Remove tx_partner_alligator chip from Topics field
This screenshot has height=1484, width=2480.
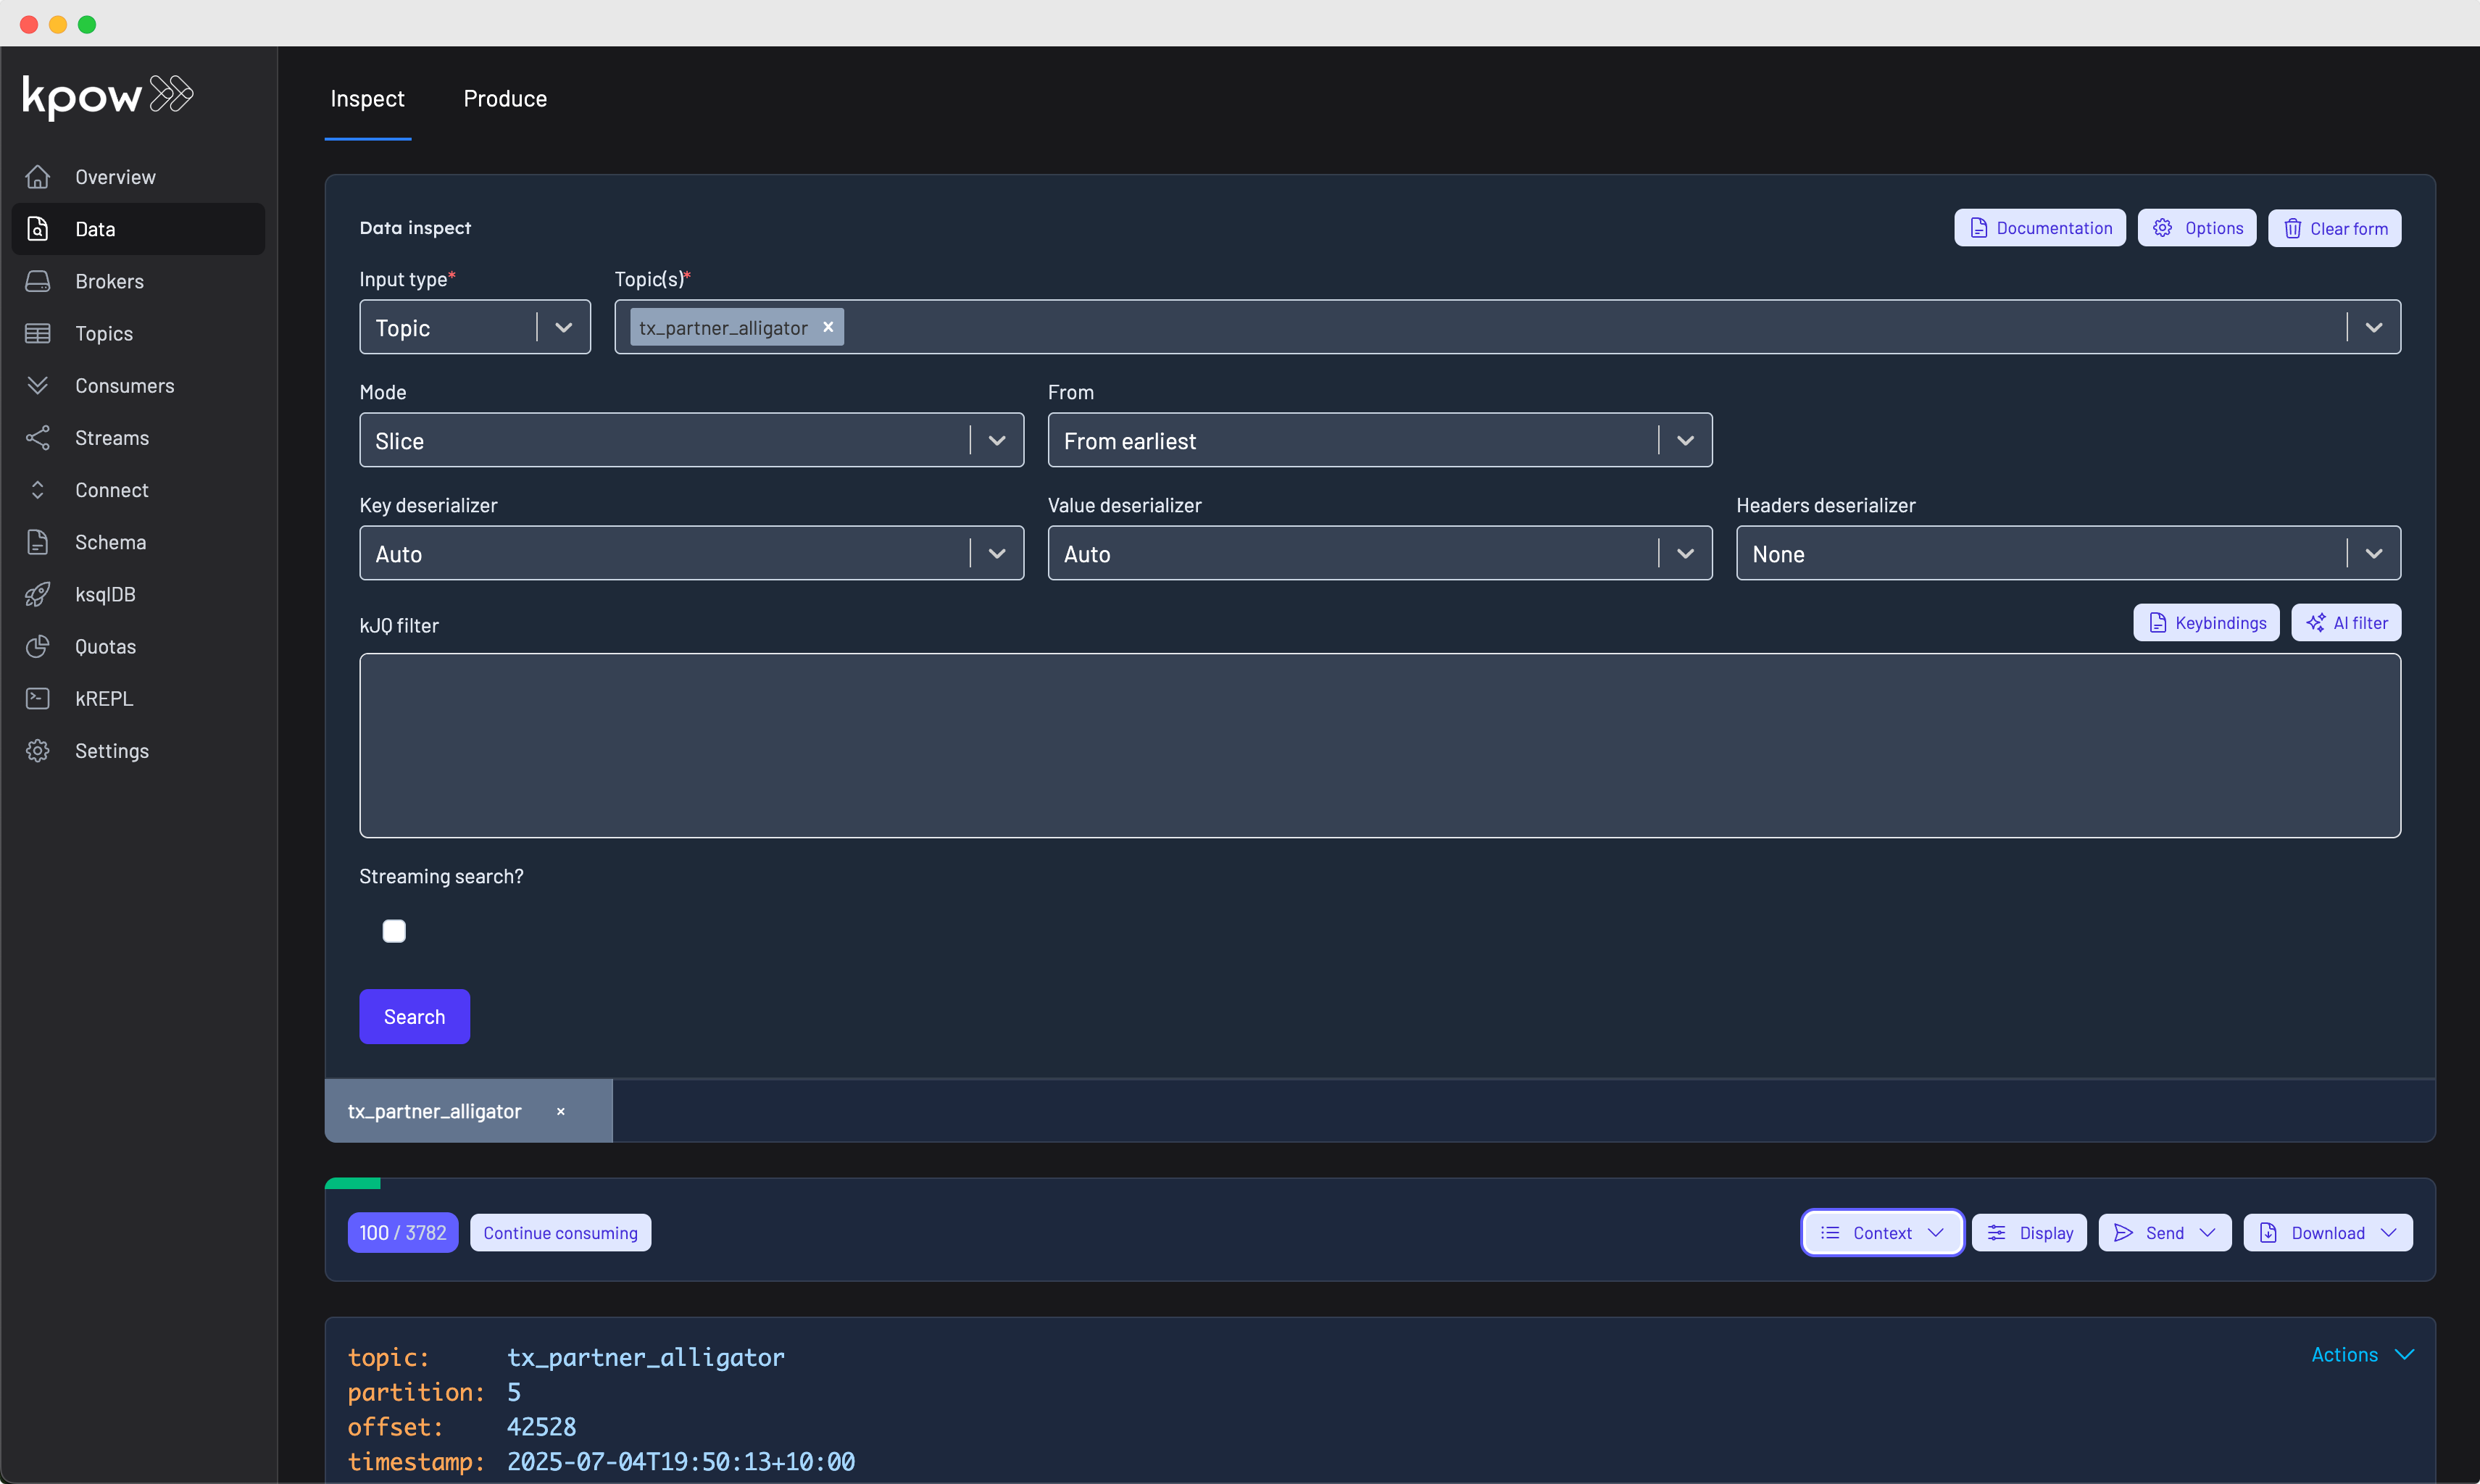(x=828, y=327)
